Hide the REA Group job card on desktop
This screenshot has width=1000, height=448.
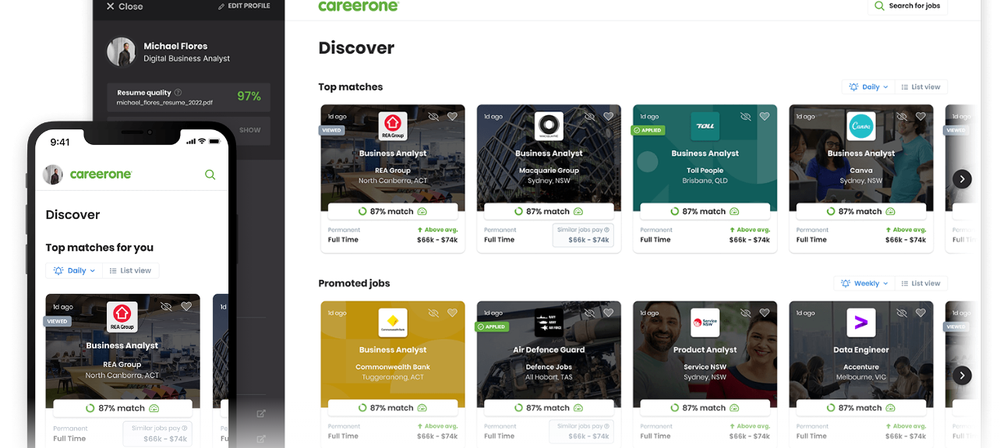pyautogui.click(x=434, y=117)
